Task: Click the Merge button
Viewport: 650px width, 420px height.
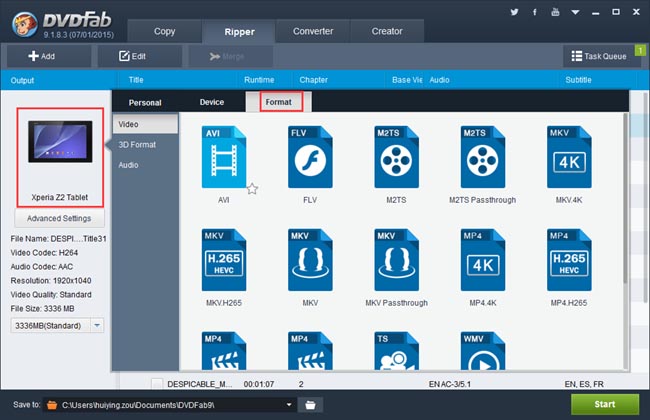Action: coord(231,56)
